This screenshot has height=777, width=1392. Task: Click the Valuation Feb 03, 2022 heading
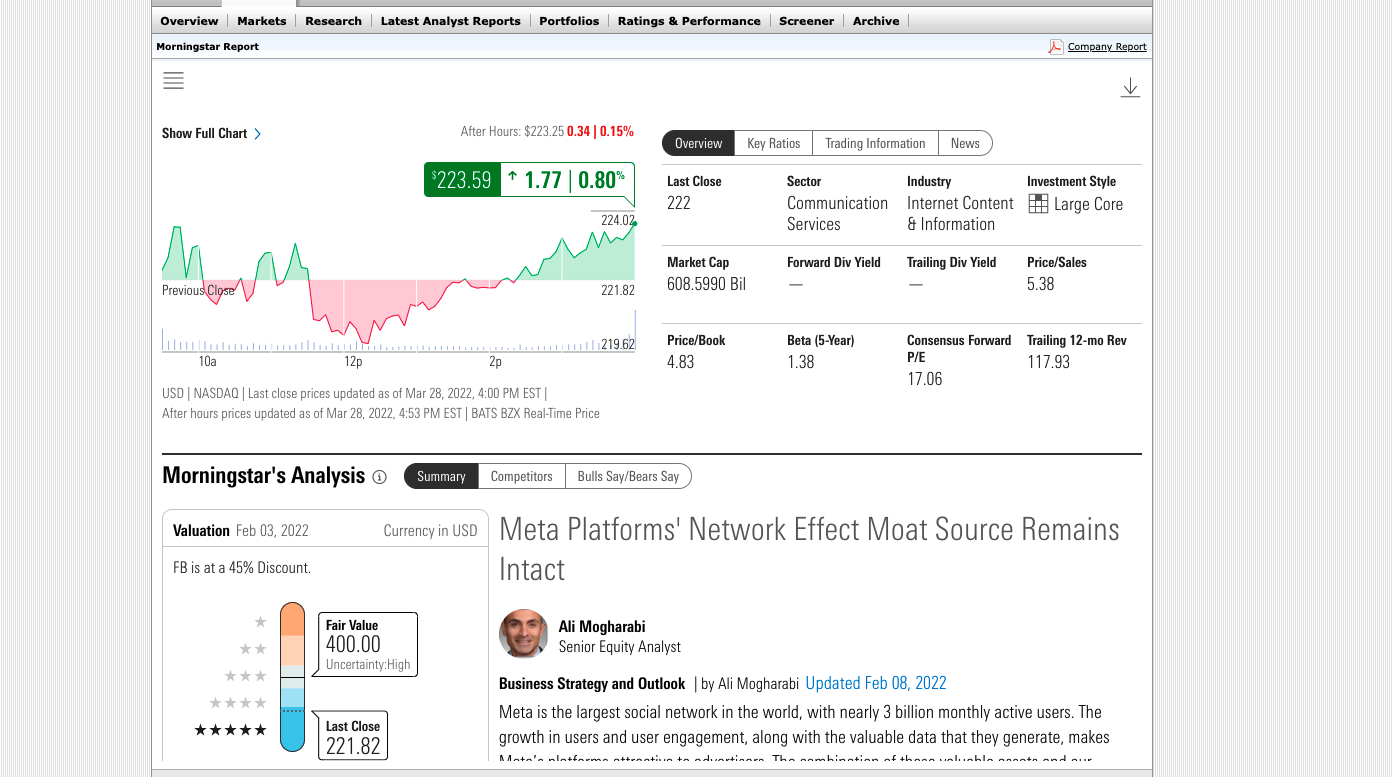[241, 531]
